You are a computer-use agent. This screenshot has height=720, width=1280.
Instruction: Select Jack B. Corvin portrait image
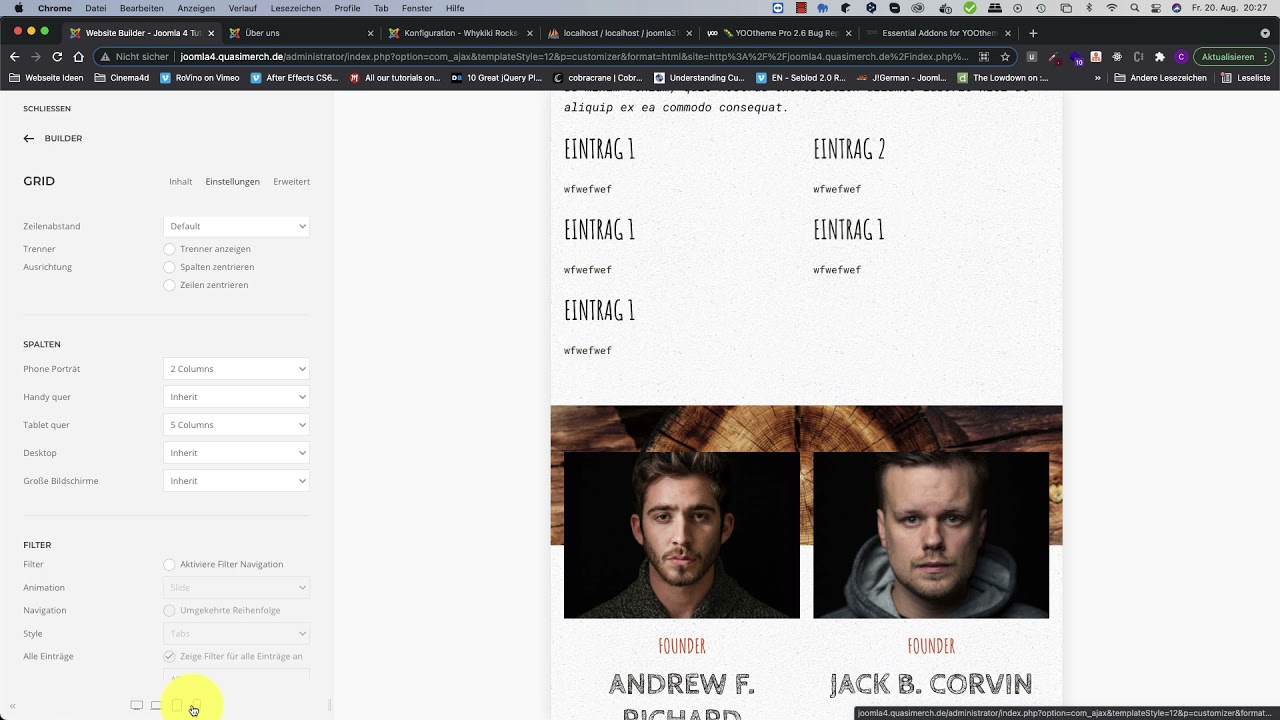[x=931, y=535]
